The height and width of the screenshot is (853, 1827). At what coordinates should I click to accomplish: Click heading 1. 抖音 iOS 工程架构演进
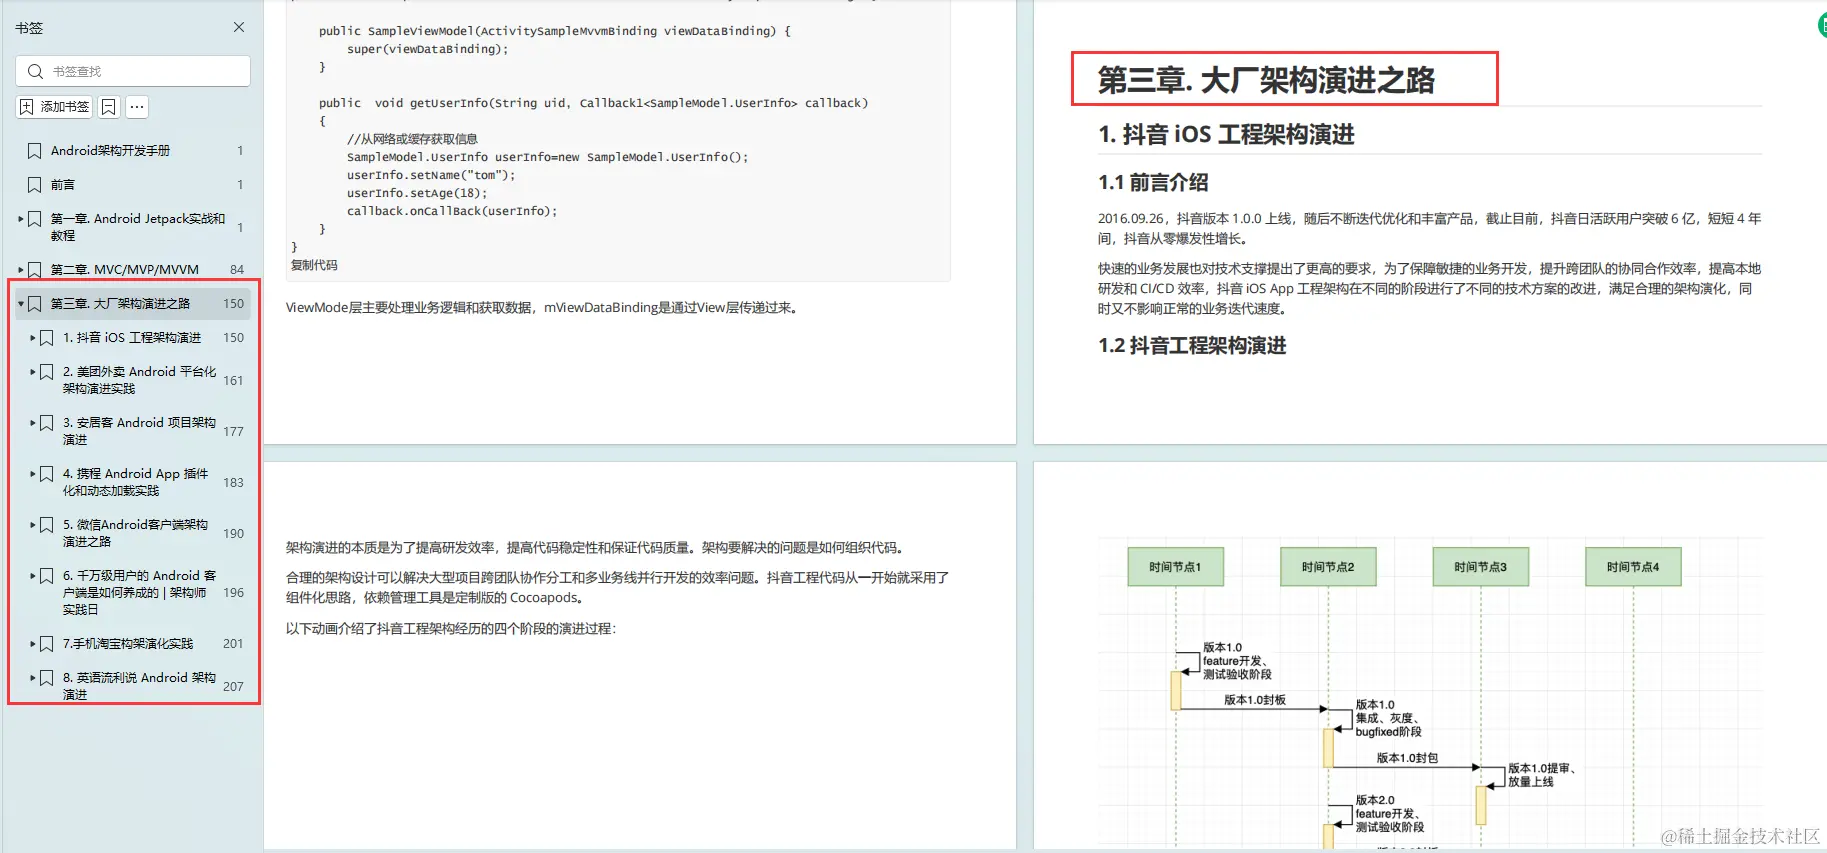click(1226, 134)
